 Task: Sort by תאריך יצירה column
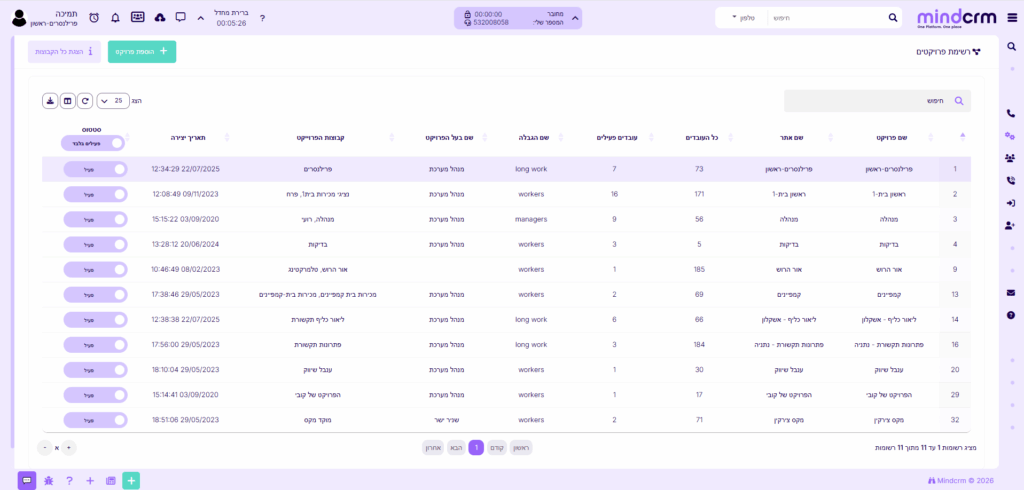(188, 137)
